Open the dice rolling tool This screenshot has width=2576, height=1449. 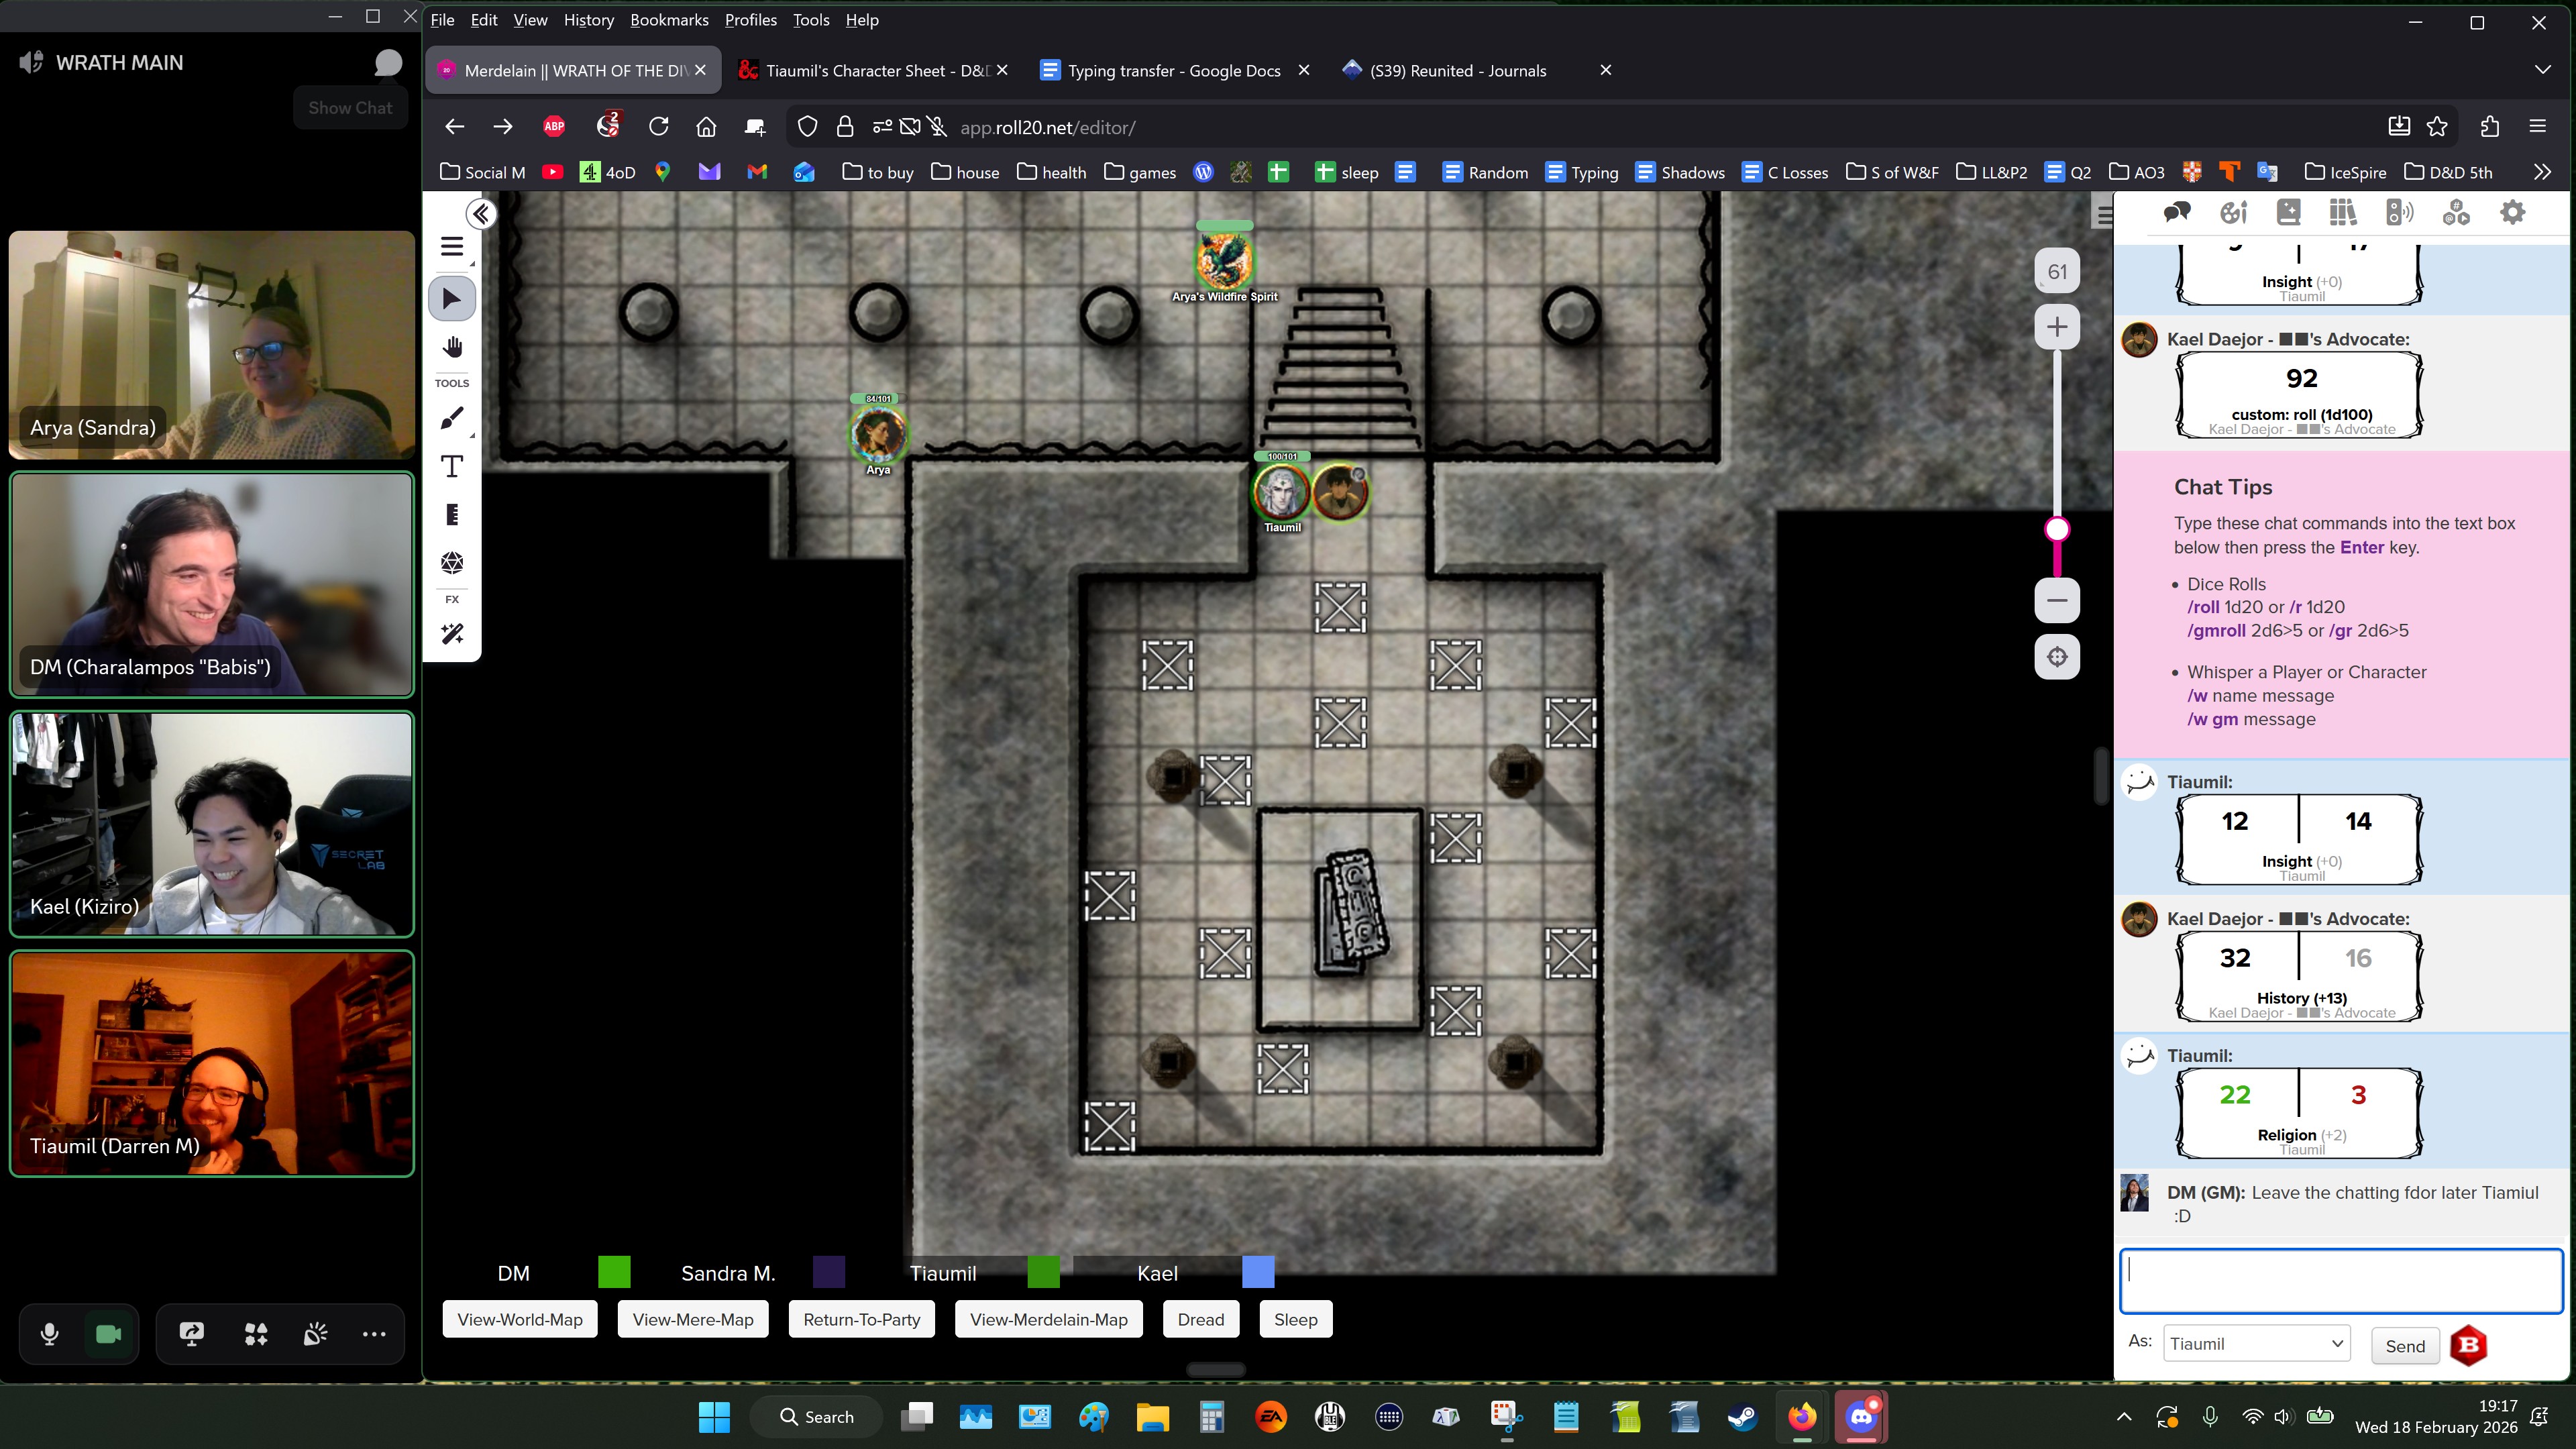452,563
